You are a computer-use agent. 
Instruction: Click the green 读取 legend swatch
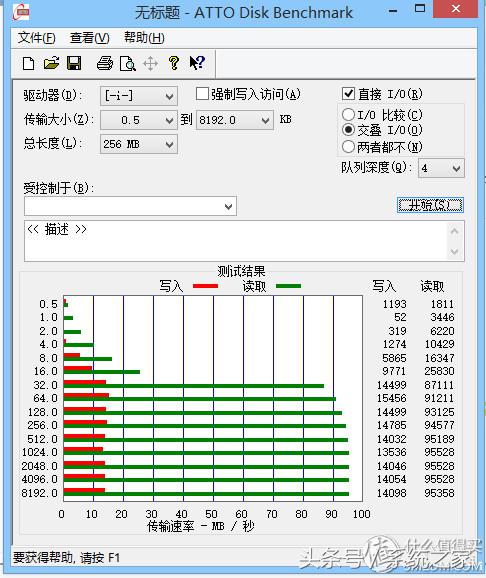pyautogui.click(x=288, y=286)
